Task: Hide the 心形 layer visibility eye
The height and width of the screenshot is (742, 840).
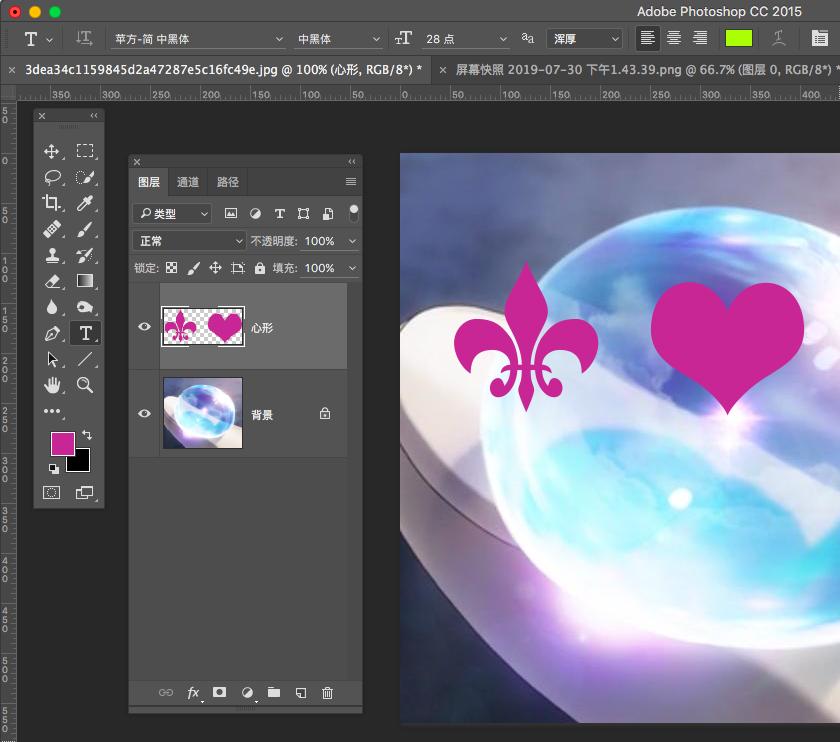Action: point(145,327)
